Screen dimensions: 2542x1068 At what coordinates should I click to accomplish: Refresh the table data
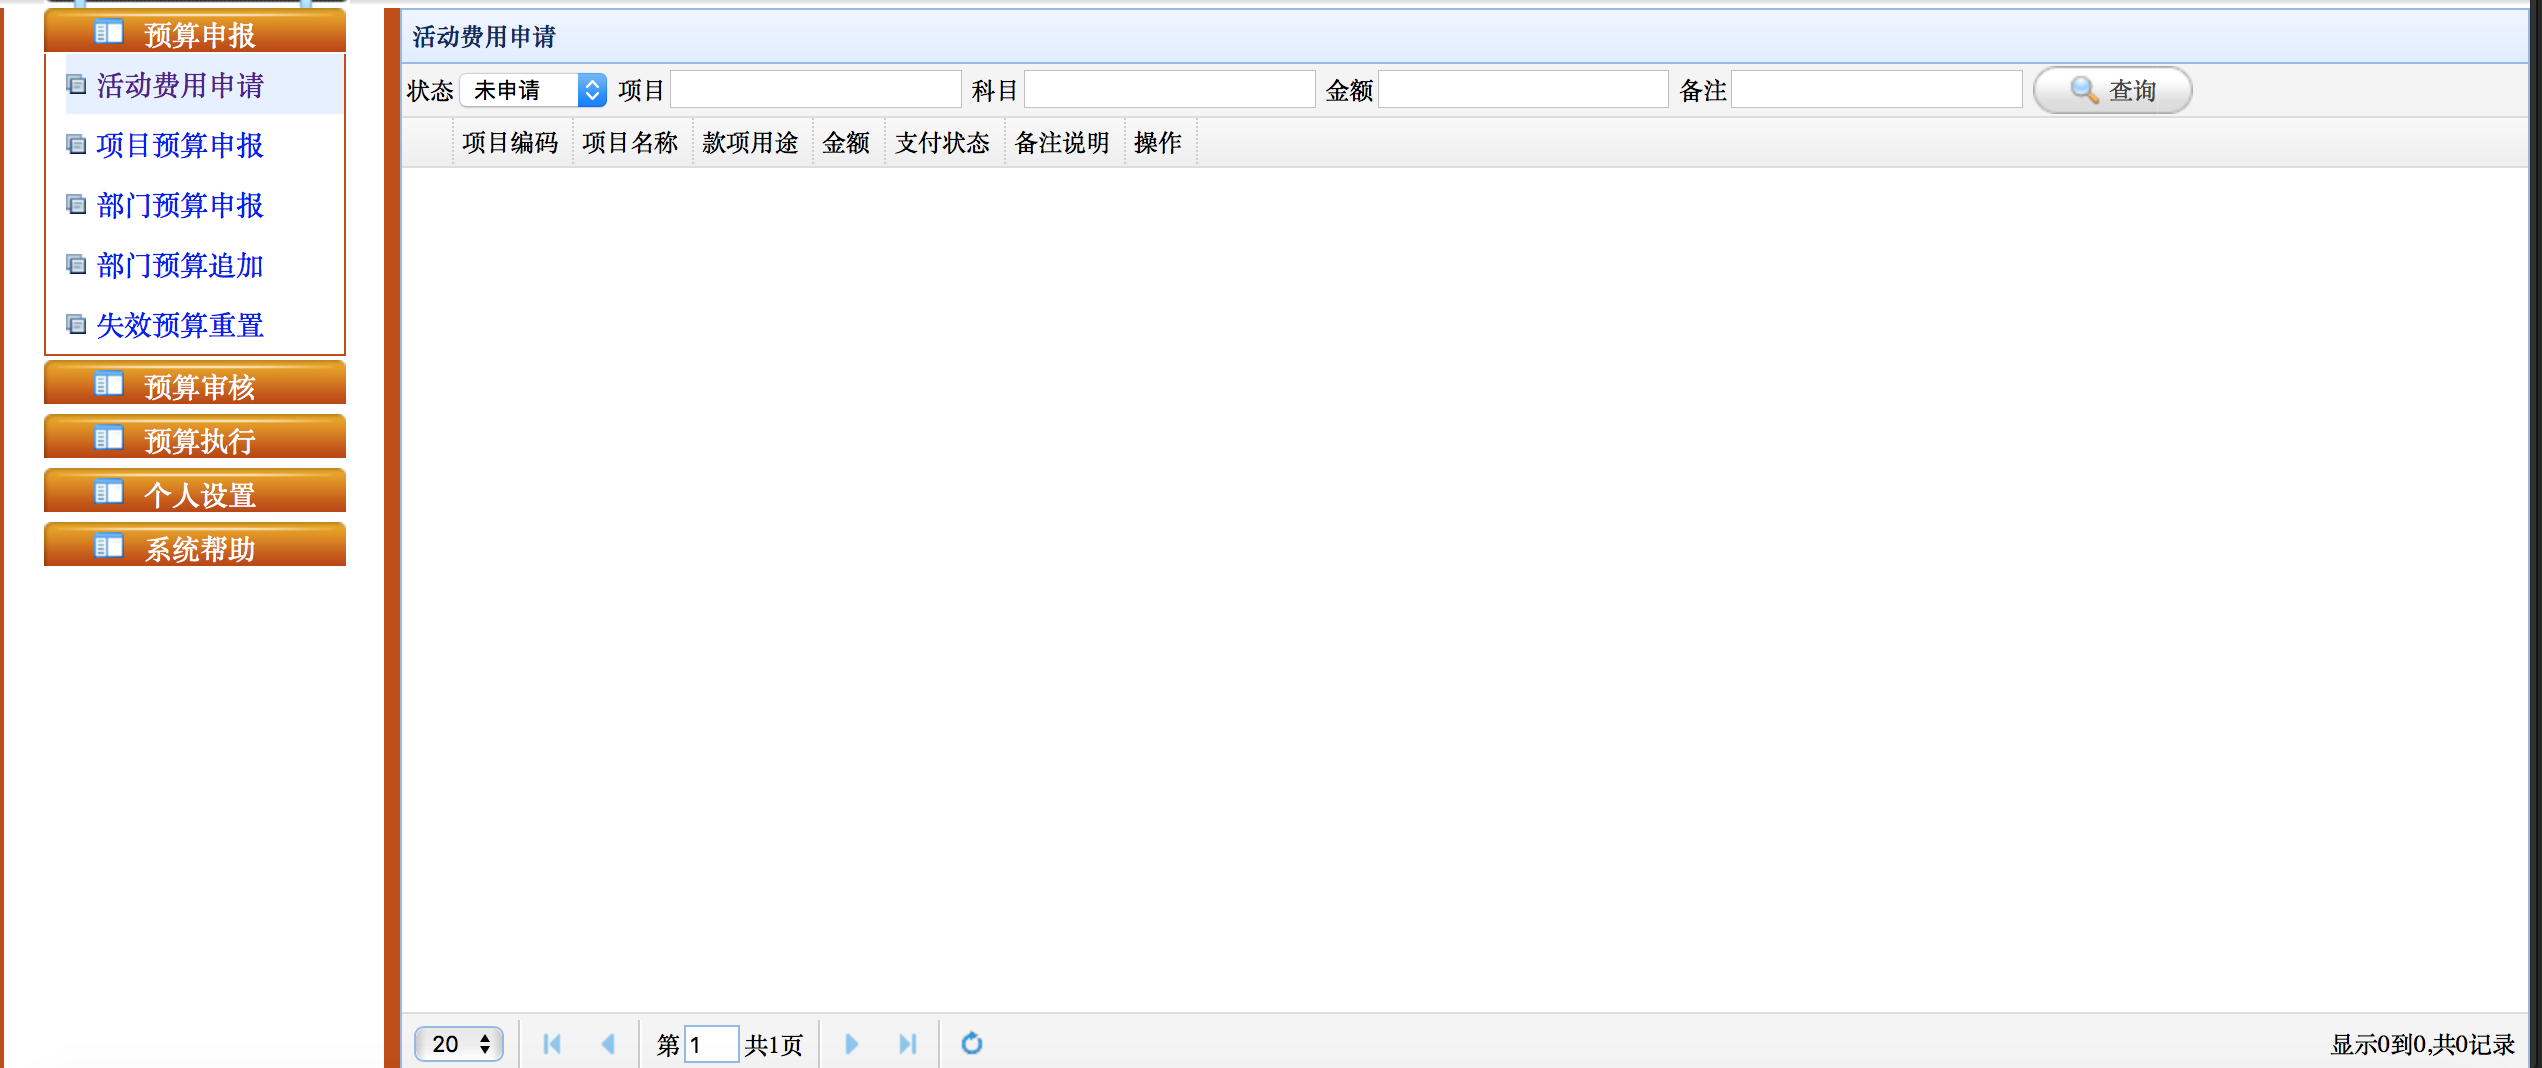pos(971,1044)
